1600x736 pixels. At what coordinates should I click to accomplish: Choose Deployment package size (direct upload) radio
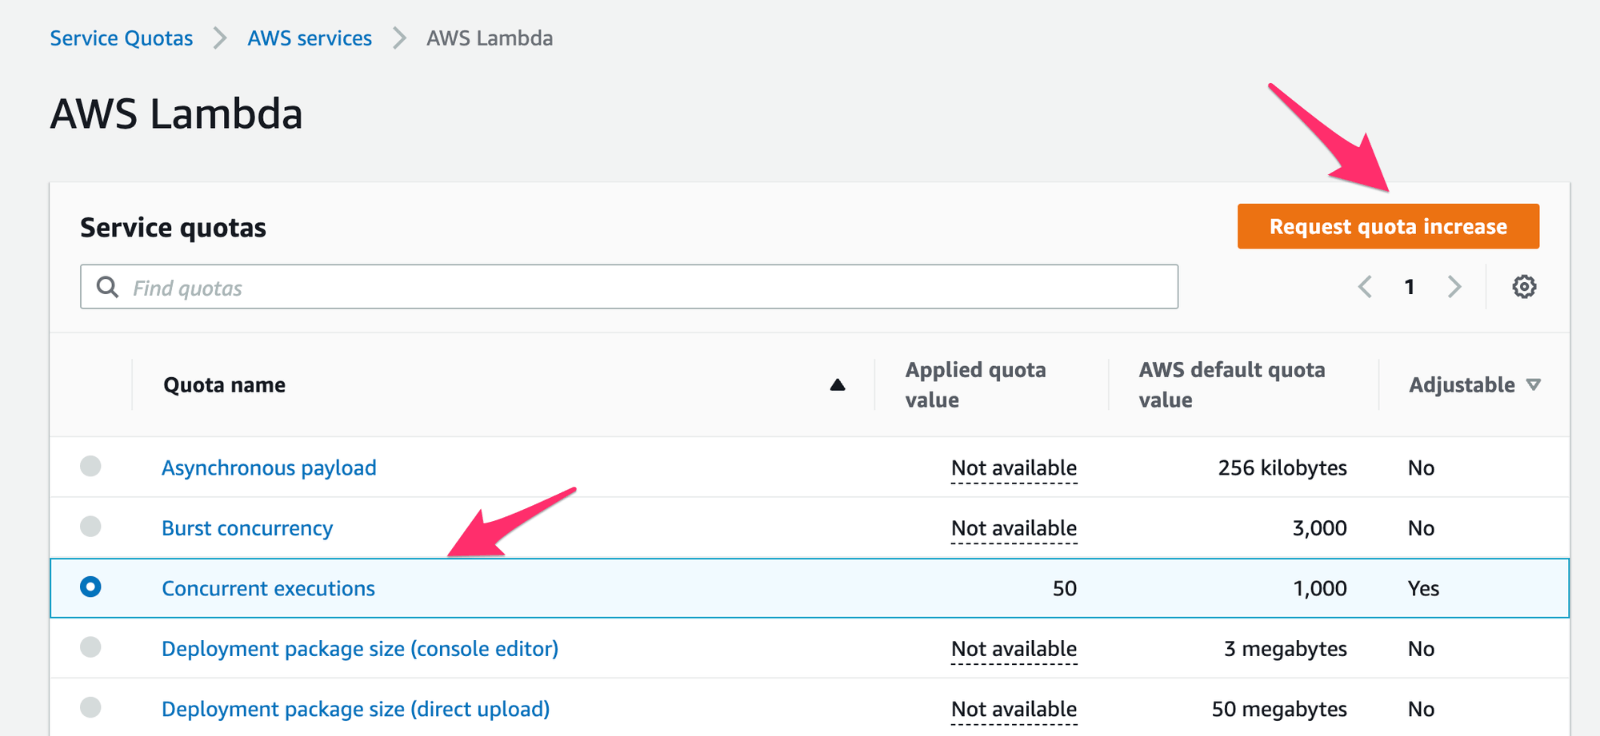[x=91, y=707]
